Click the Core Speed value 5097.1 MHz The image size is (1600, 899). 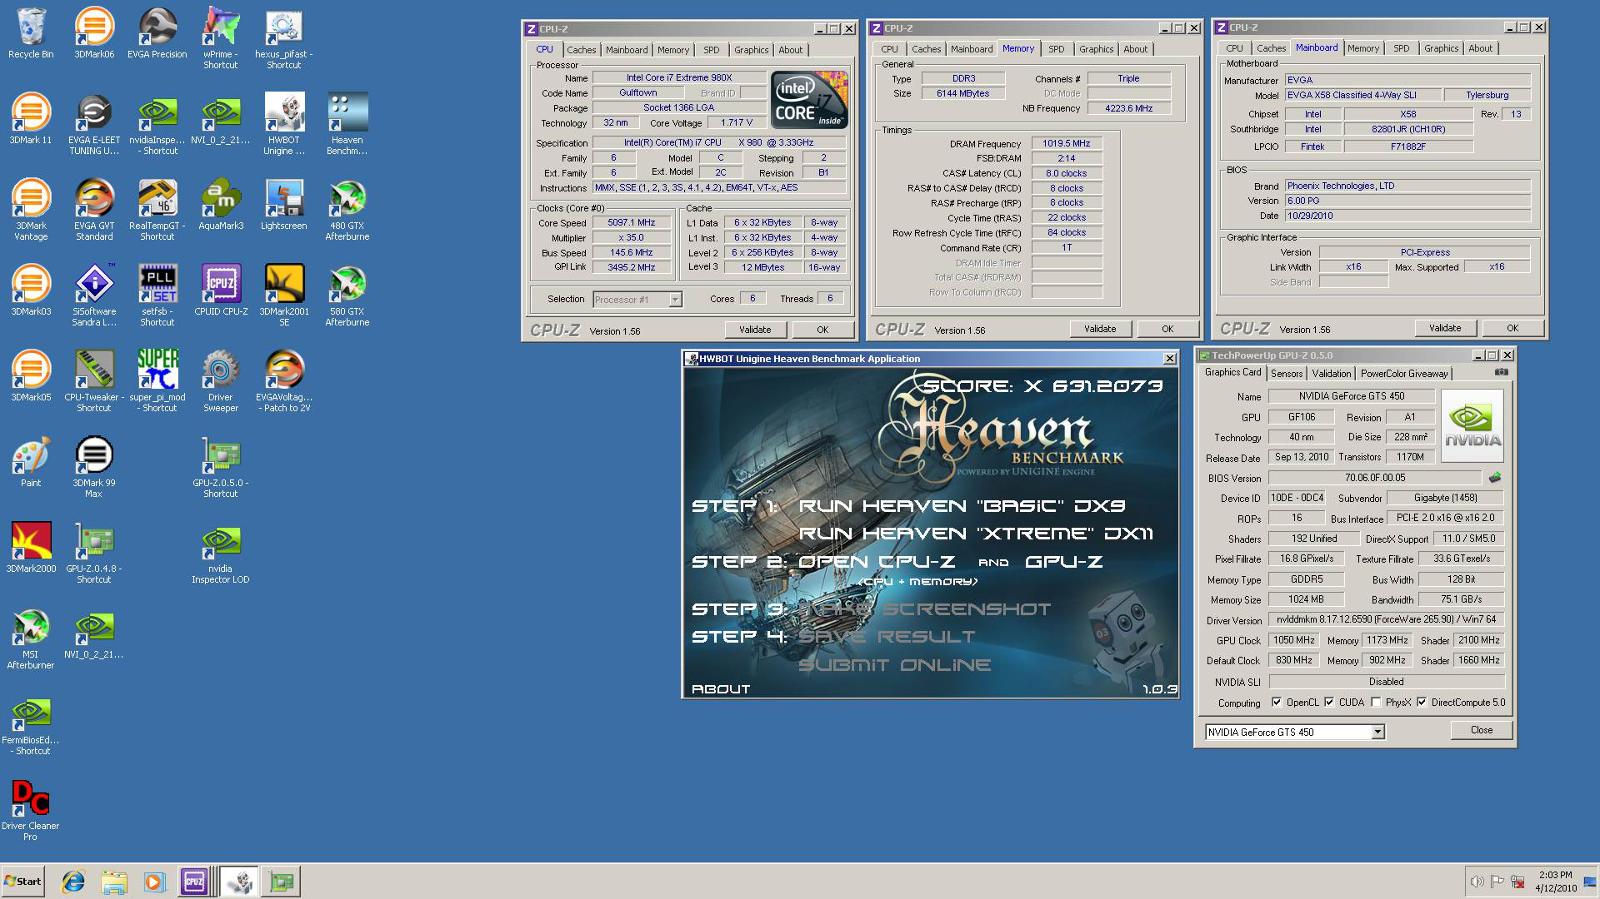pos(631,223)
